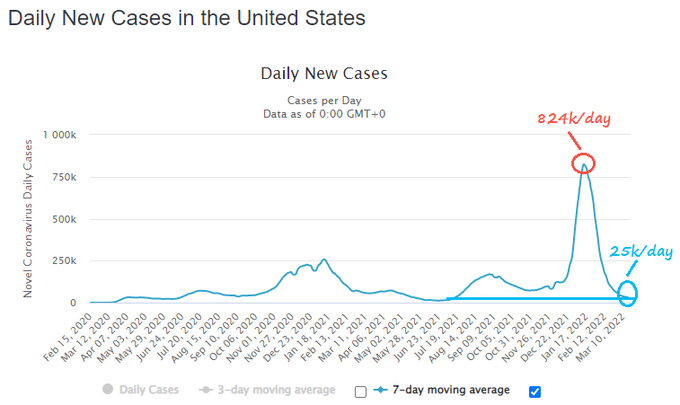
Task: Toggle the 3-day moving average series label
Action: (275, 390)
